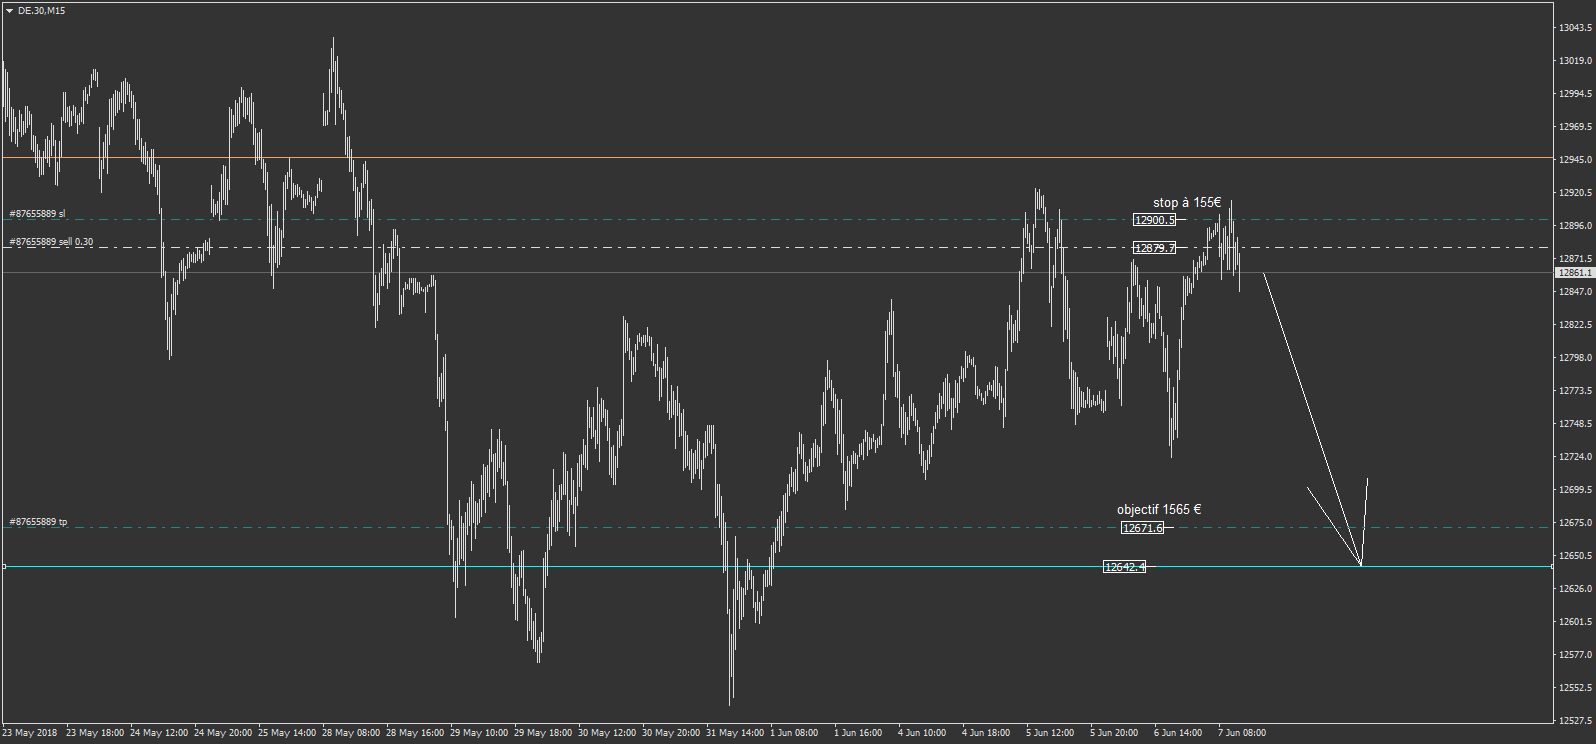Click the '29 May 10:00' time axis label
The image size is (1596, 744).
479,733
